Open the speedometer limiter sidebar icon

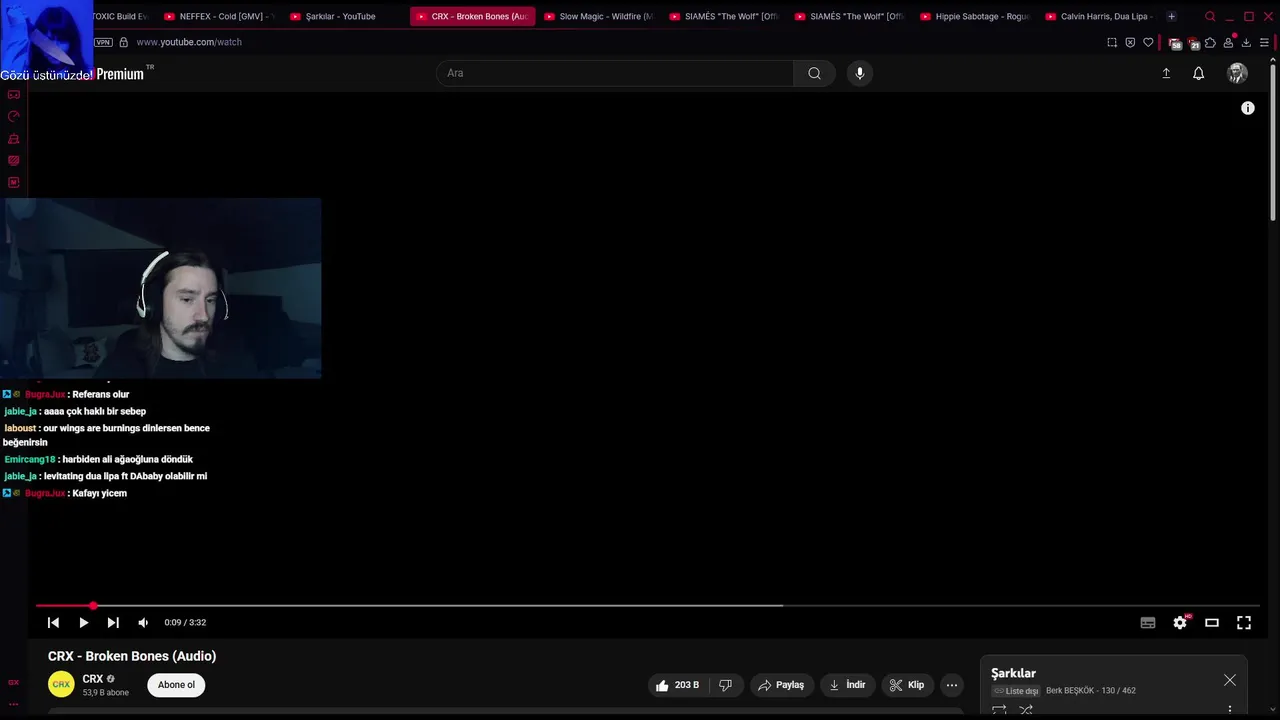point(13,116)
